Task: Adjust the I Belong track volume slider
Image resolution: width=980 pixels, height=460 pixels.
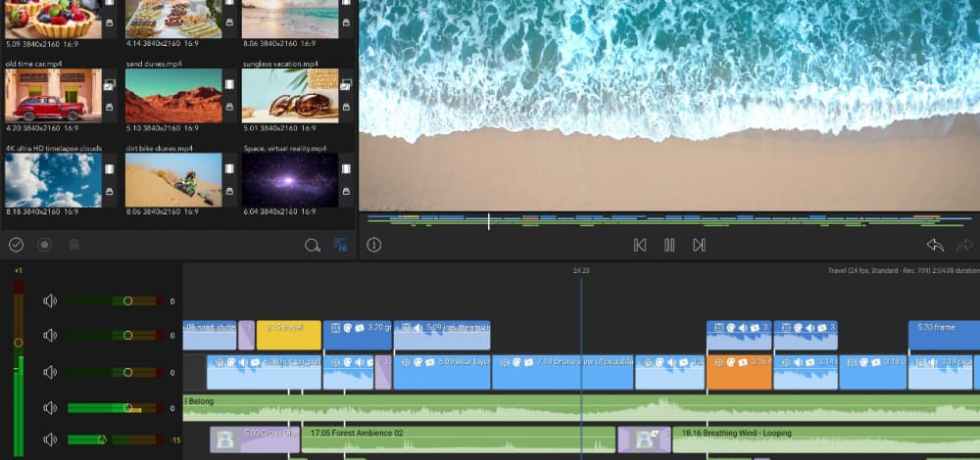Action: (x=127, y=408)
